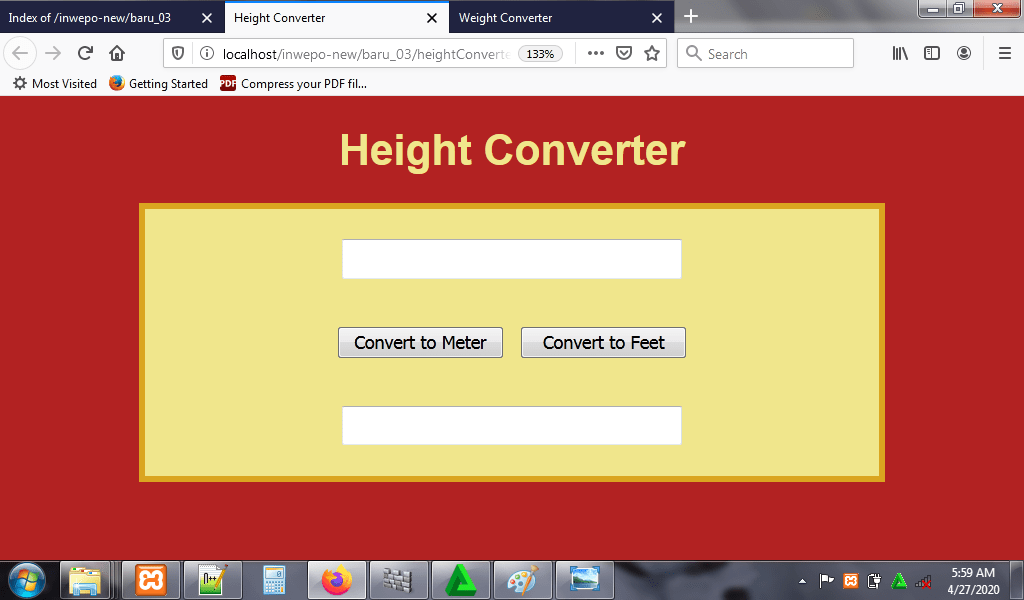Go to the Firefox home page
The image size is (1024, 600).
tap(117, 54)
